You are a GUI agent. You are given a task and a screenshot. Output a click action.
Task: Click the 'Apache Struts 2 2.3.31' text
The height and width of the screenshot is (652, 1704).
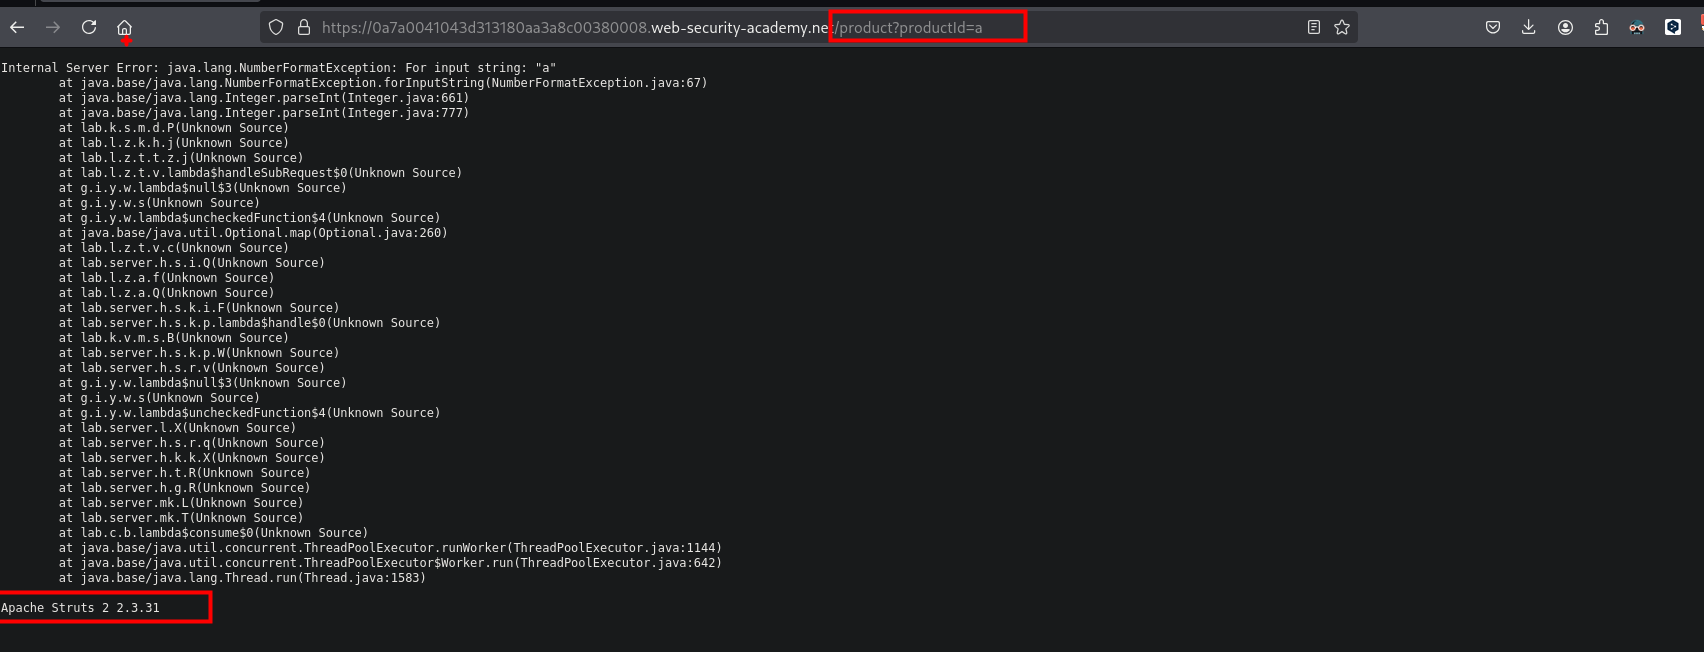[x=80, y=608]
